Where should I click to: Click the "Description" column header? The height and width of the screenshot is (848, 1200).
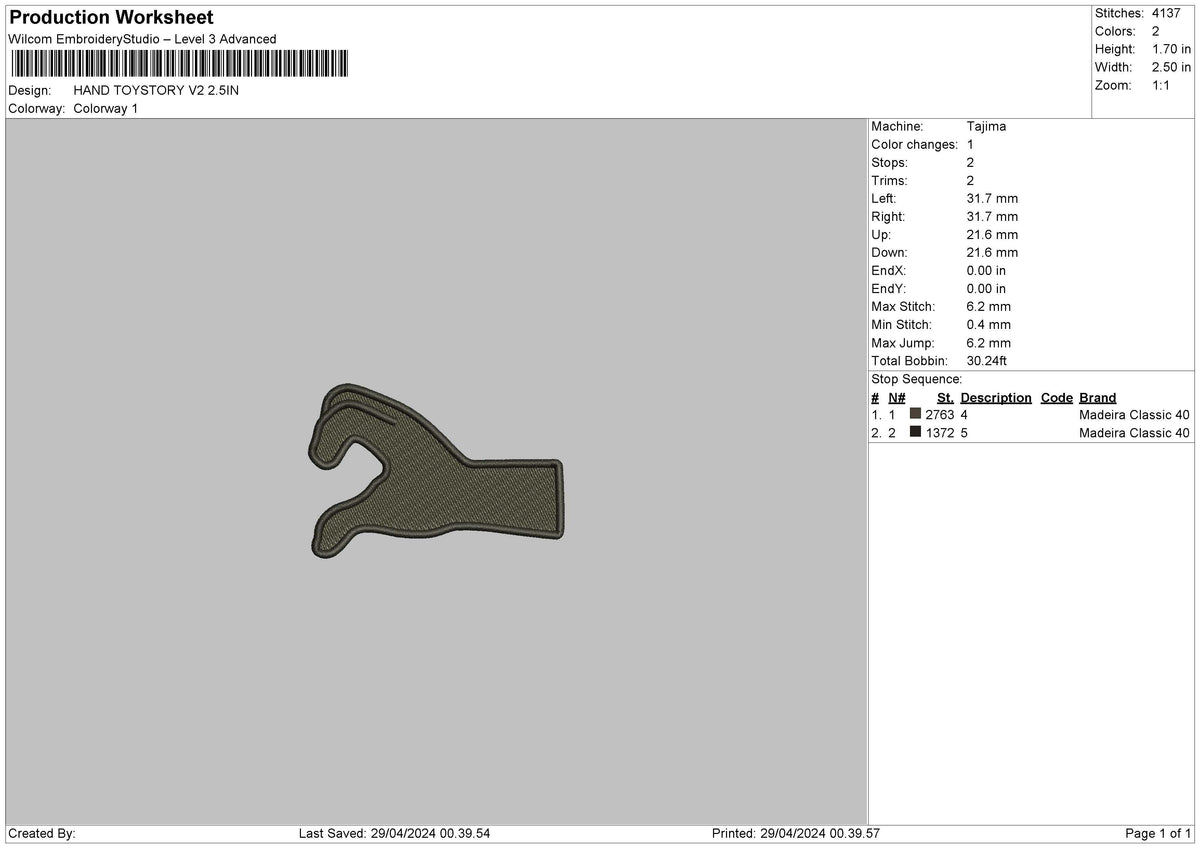tap(996, 397)
